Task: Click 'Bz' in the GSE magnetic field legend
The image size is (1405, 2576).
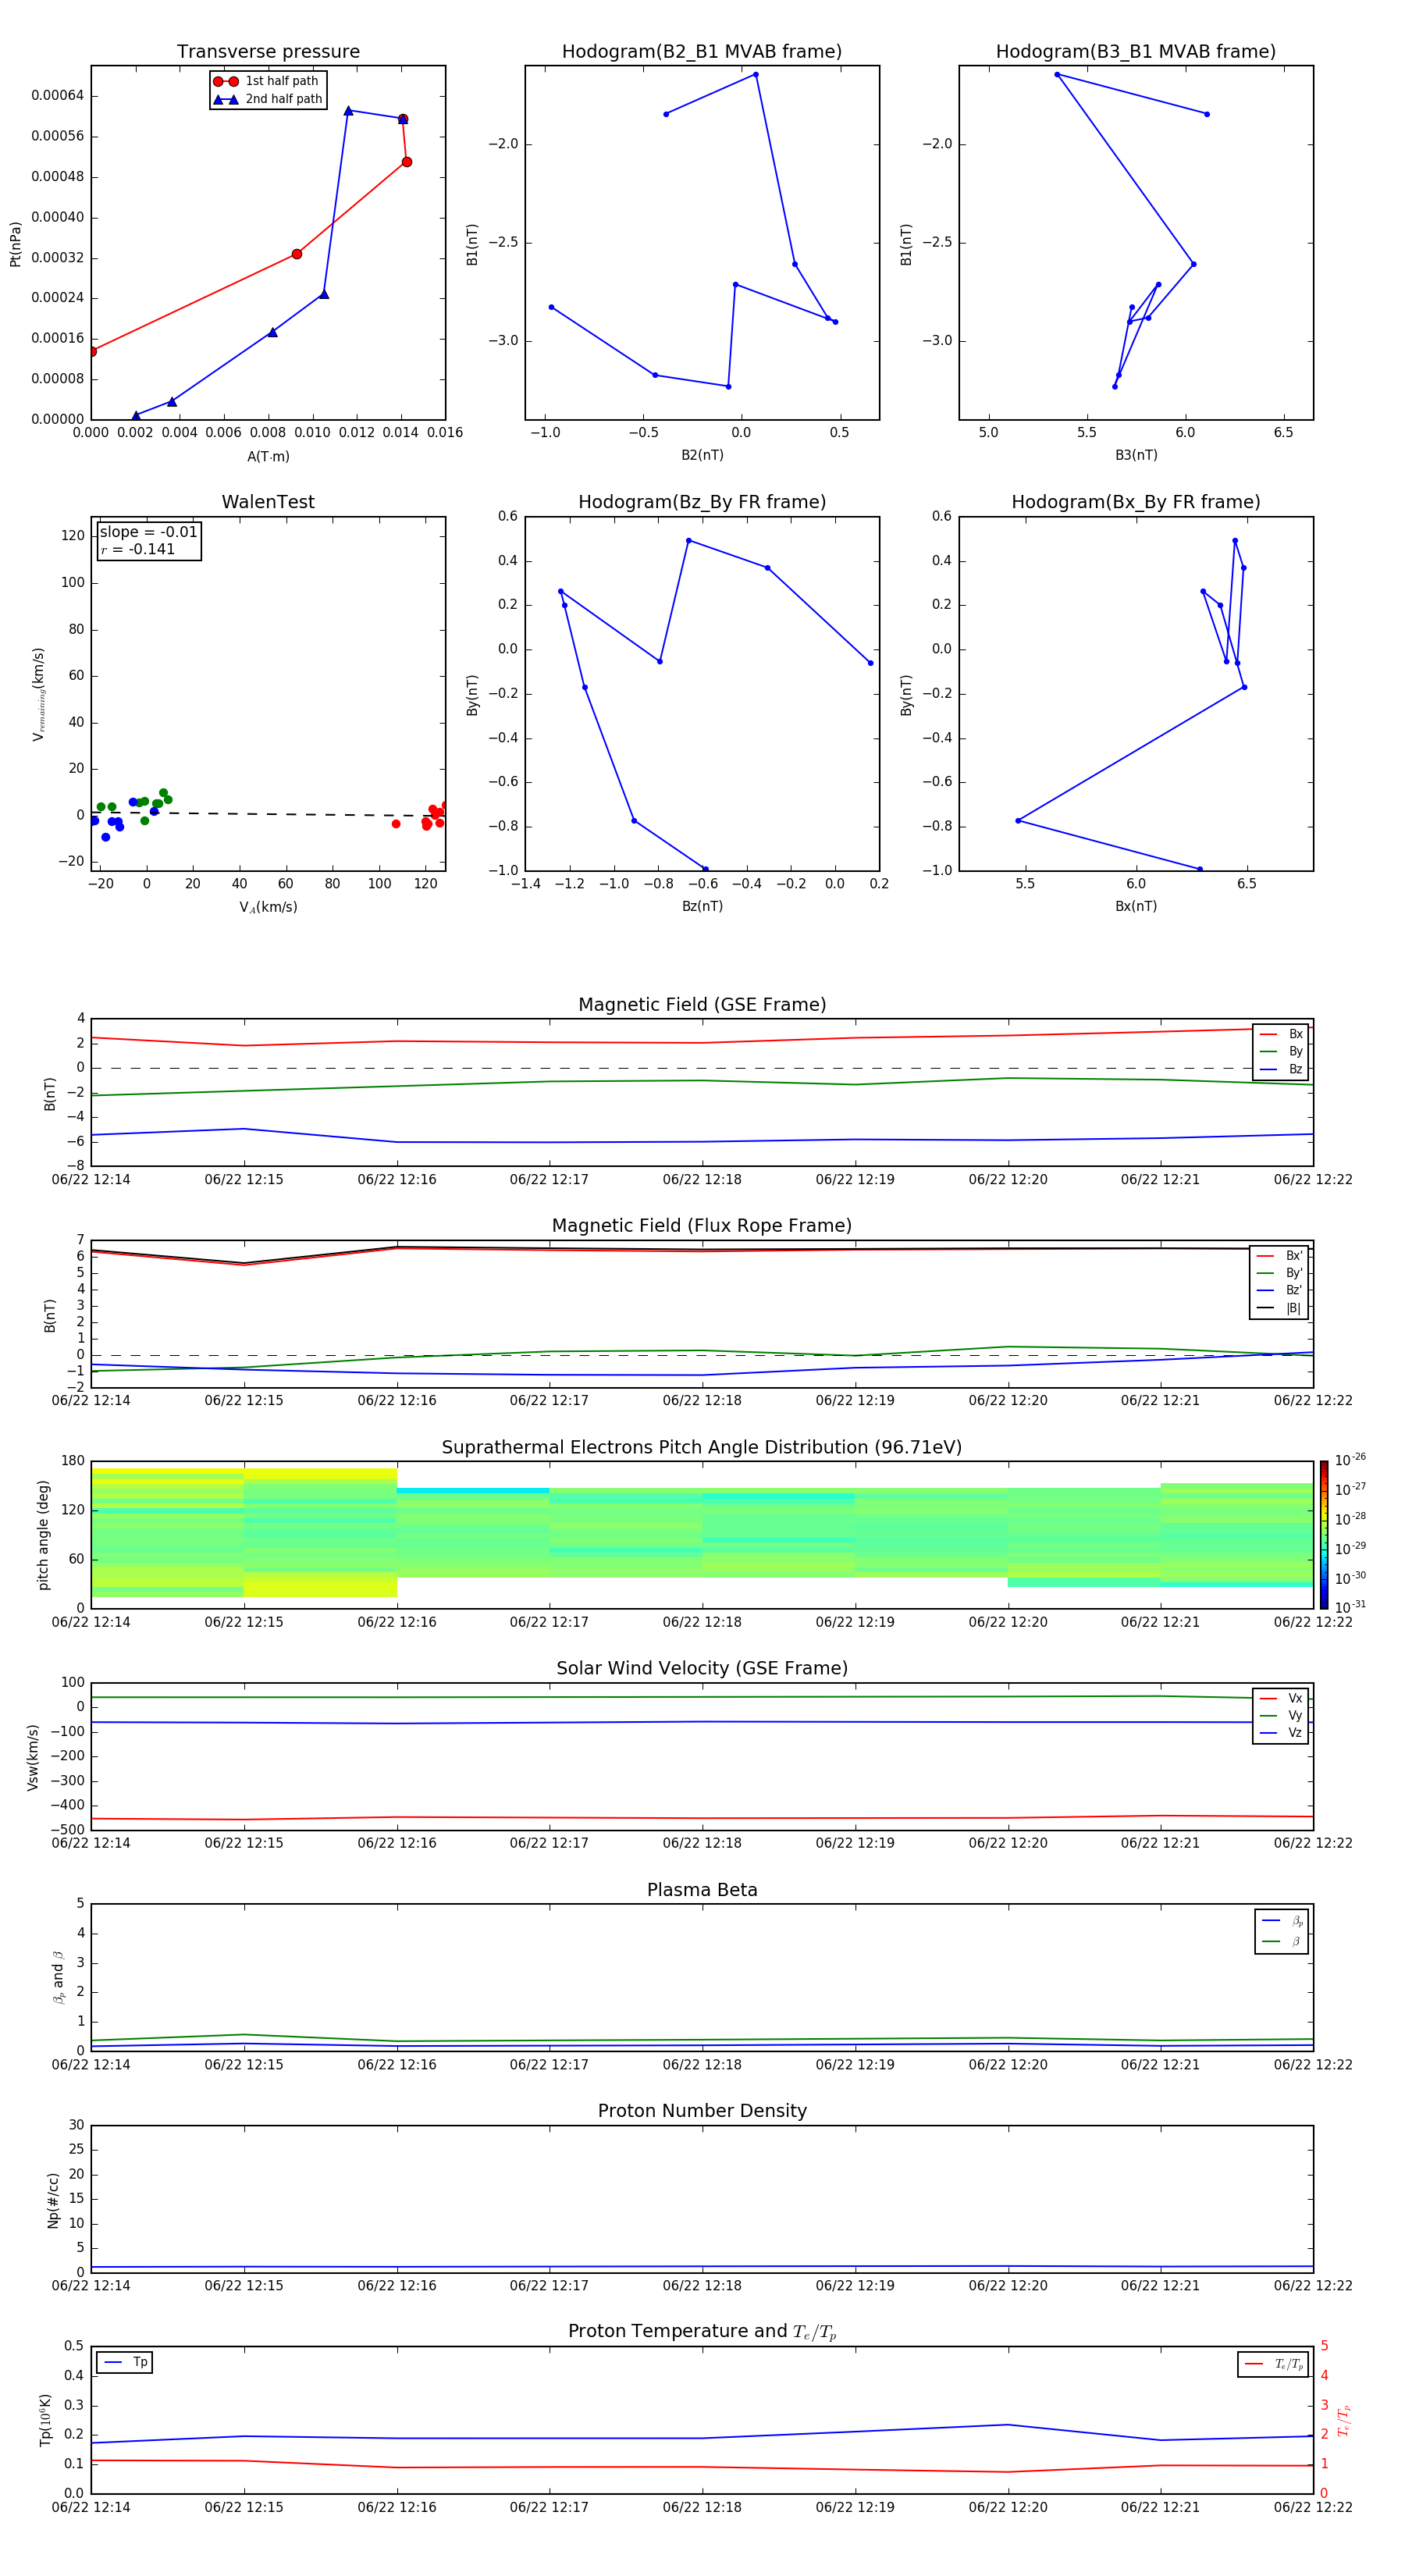Action: [x=1281, y=1070]
